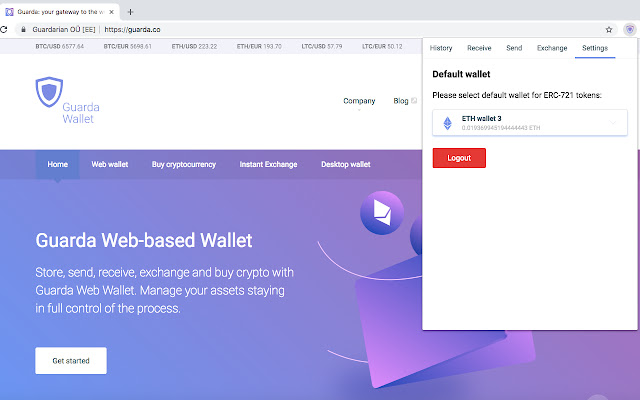Click the Default wallet heading
Screen dimensions: 640x400
click(461, 74)
